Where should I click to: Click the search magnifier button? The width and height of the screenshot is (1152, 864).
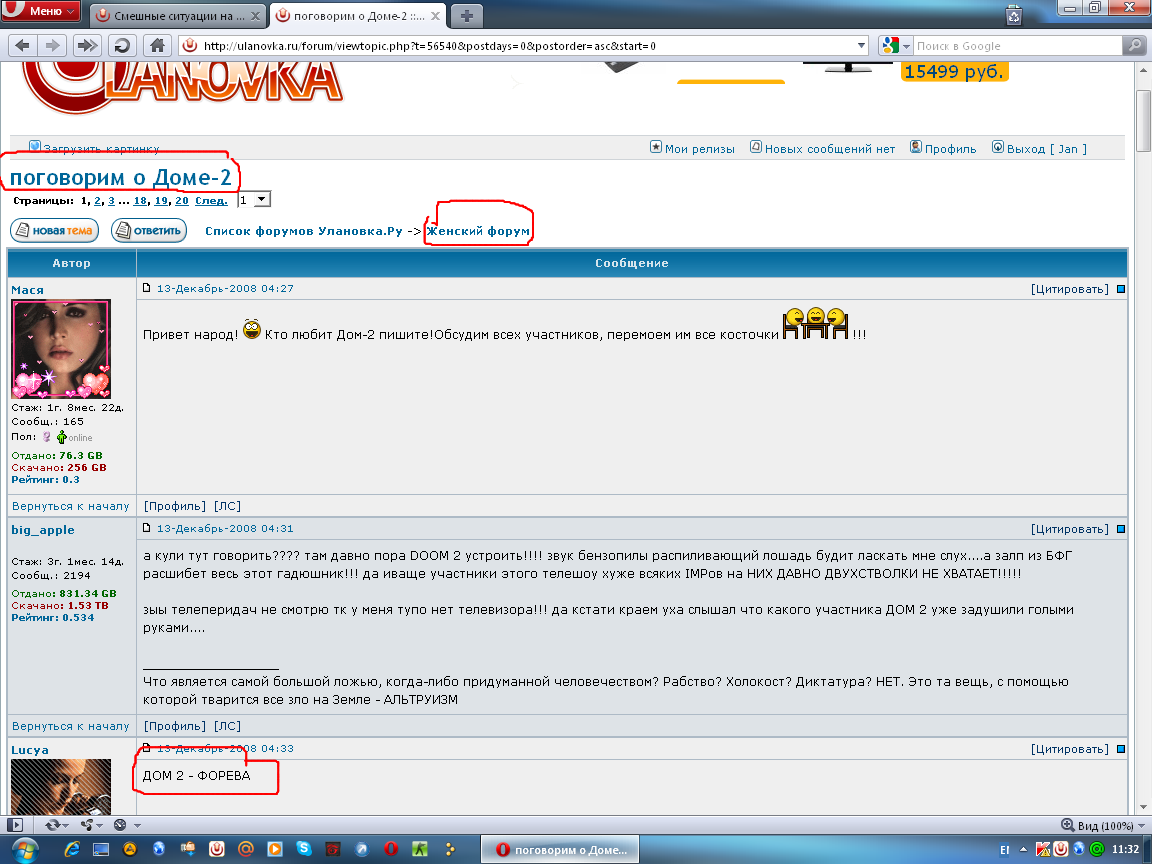(1134, 46)
